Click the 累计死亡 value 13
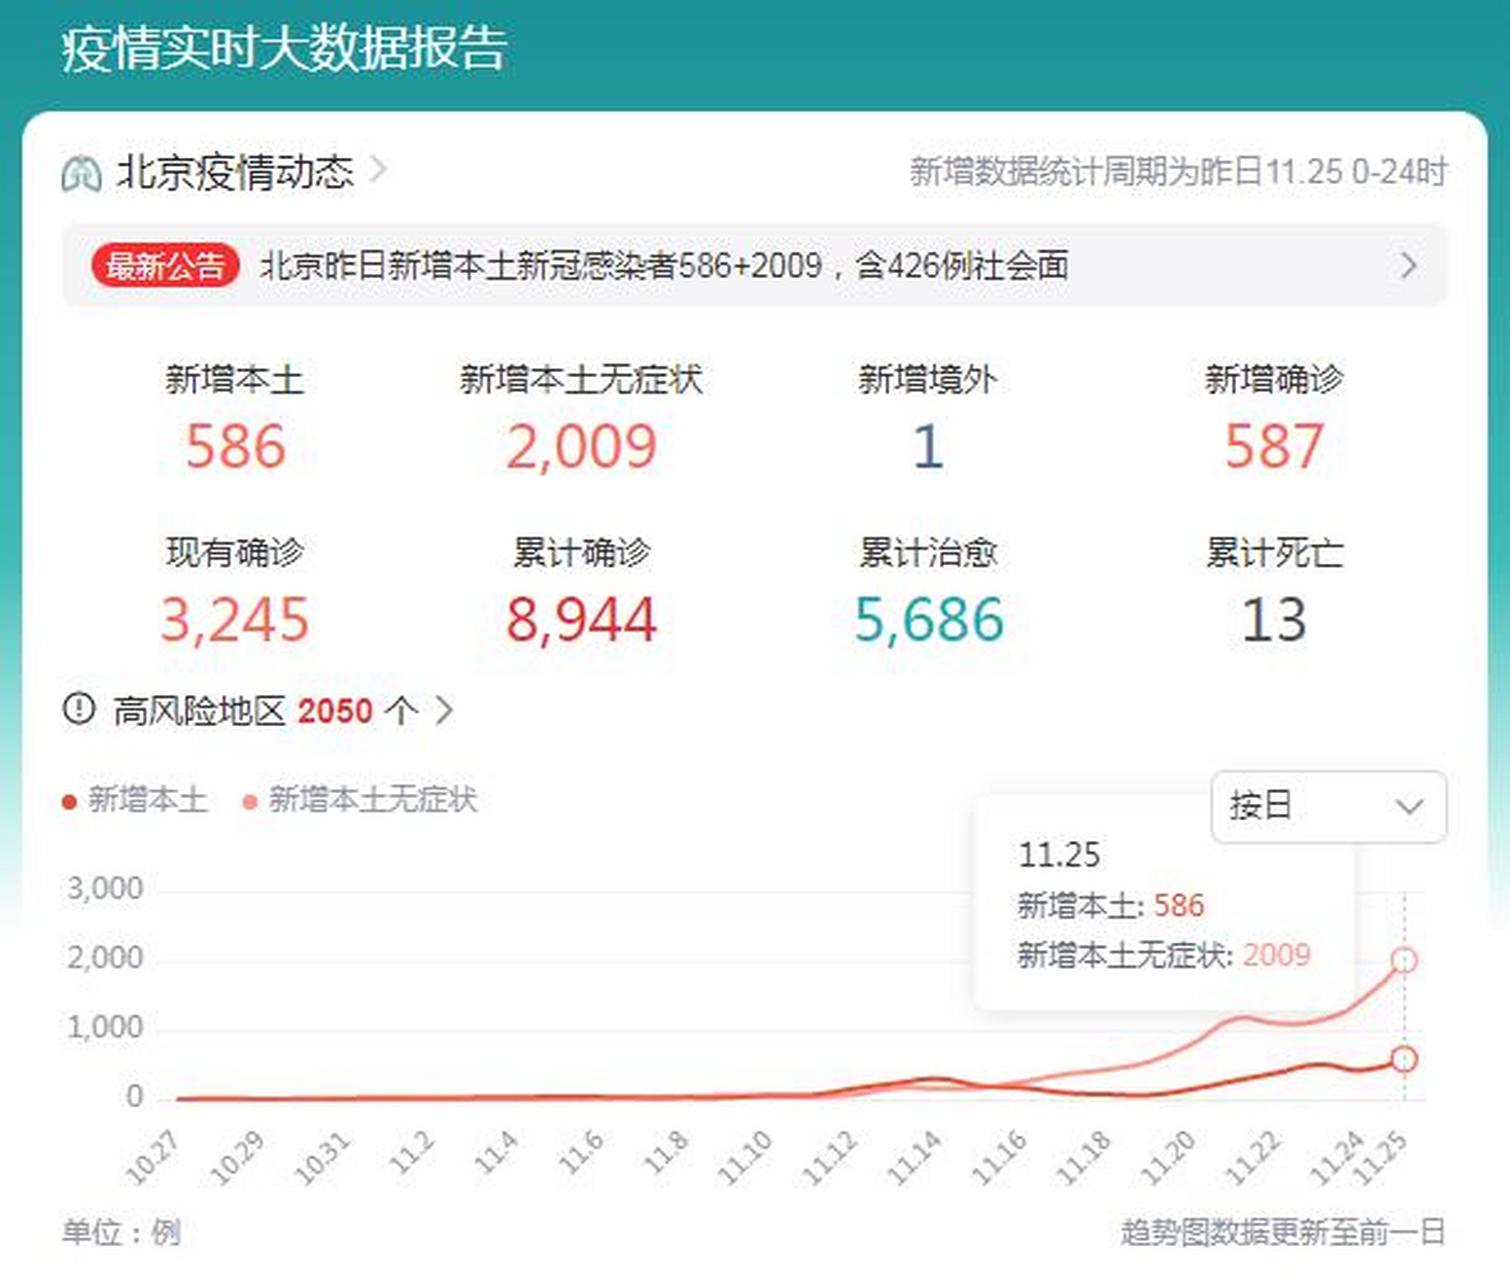The width and height of the screenshot is (1510, 1280). coord(1274,619)
